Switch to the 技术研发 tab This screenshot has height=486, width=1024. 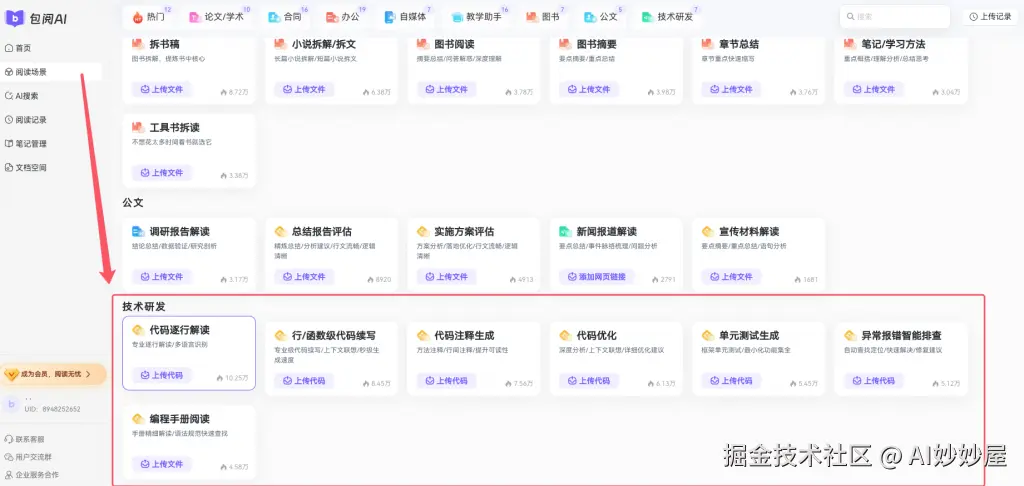tap(667, 17)
